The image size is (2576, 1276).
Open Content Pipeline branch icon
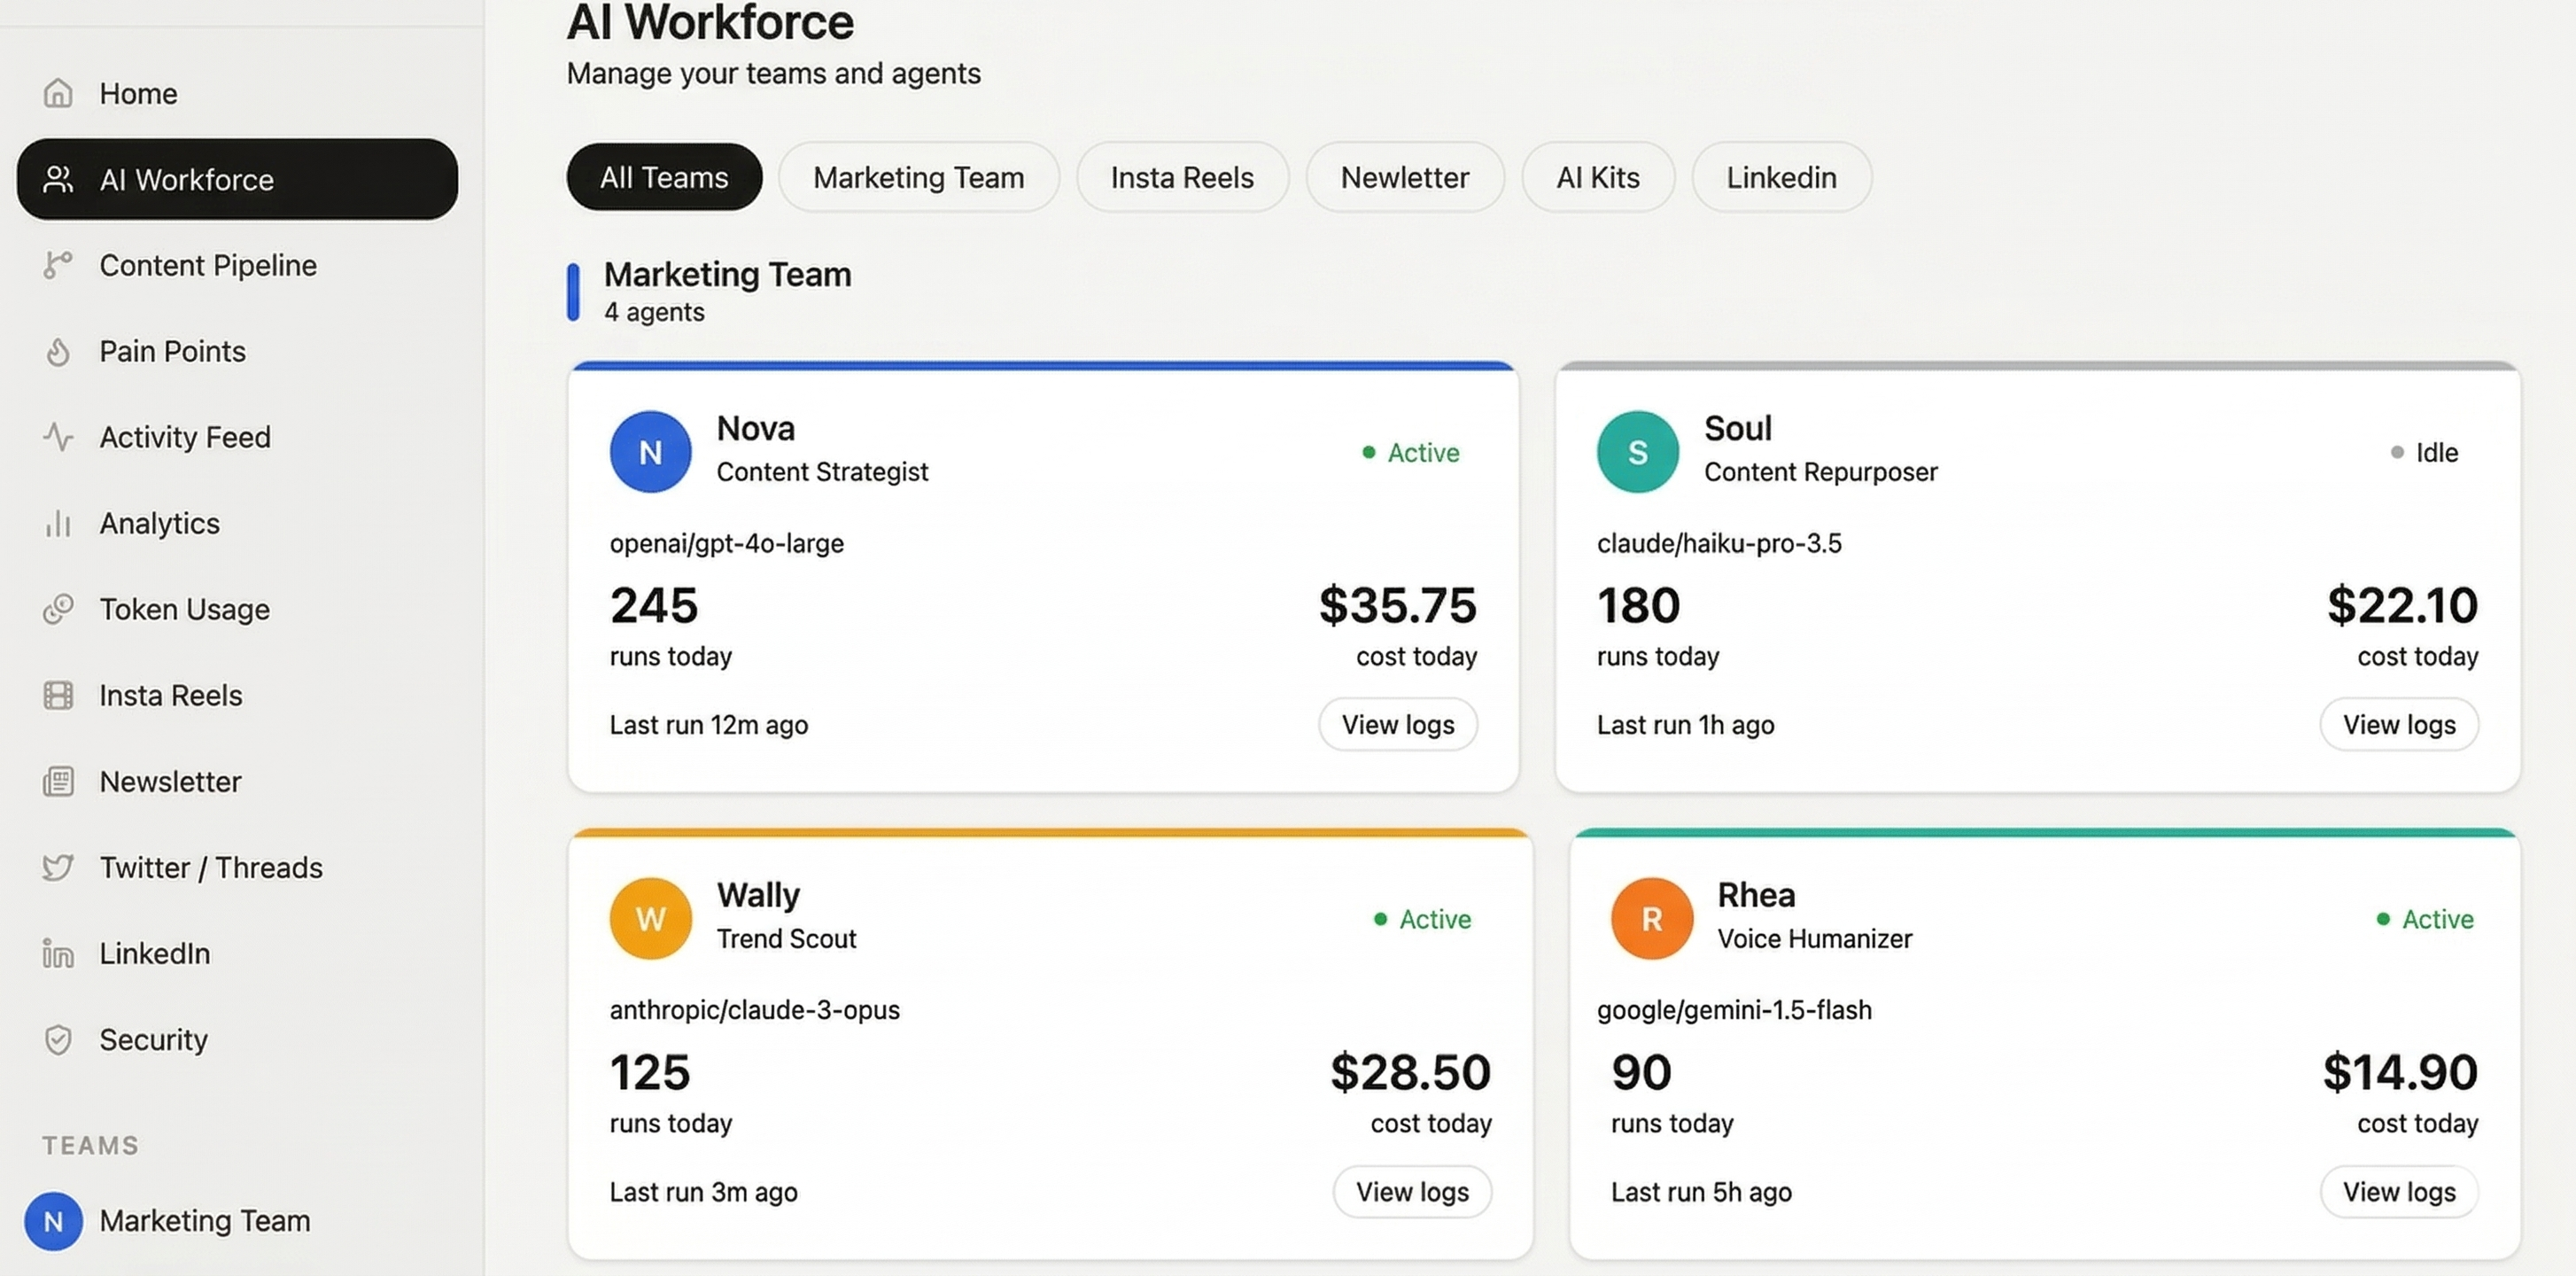tap(58, 265)
